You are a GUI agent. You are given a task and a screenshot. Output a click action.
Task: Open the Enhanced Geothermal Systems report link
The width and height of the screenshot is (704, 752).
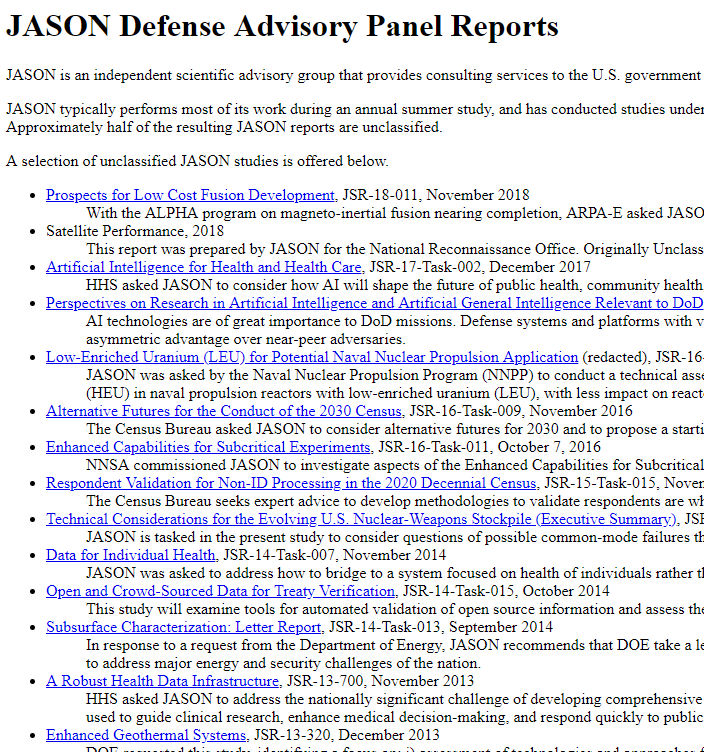coord(146,735)
